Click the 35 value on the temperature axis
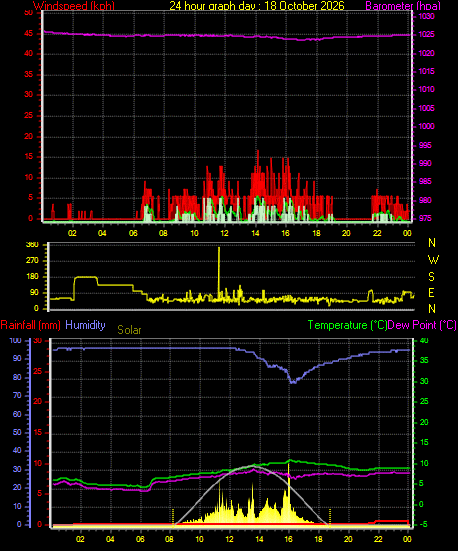This screenshot has height=551, width=458. (424, 361)
